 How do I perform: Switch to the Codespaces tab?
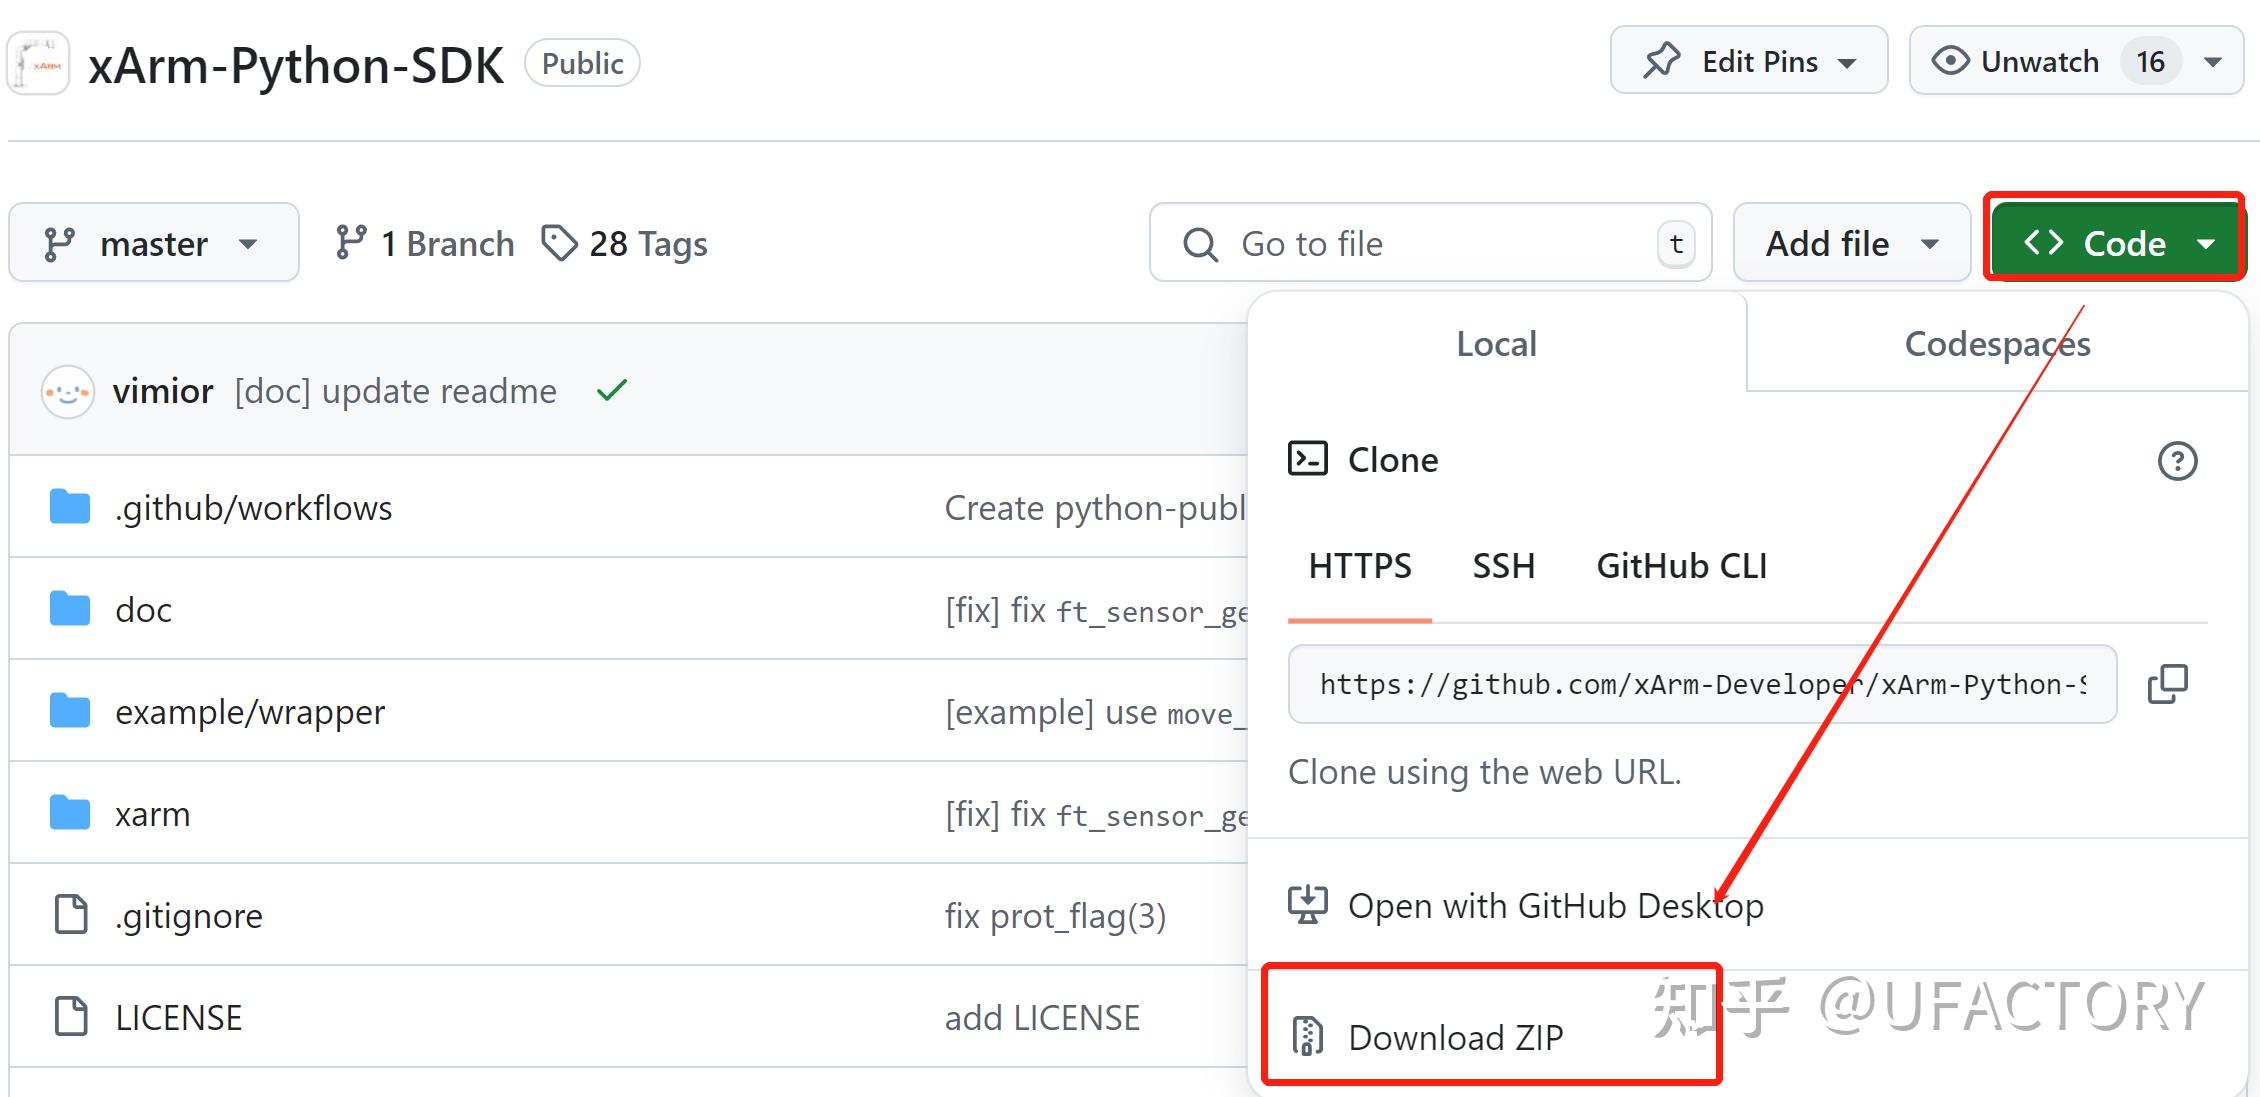click(x=1996, y=344)
